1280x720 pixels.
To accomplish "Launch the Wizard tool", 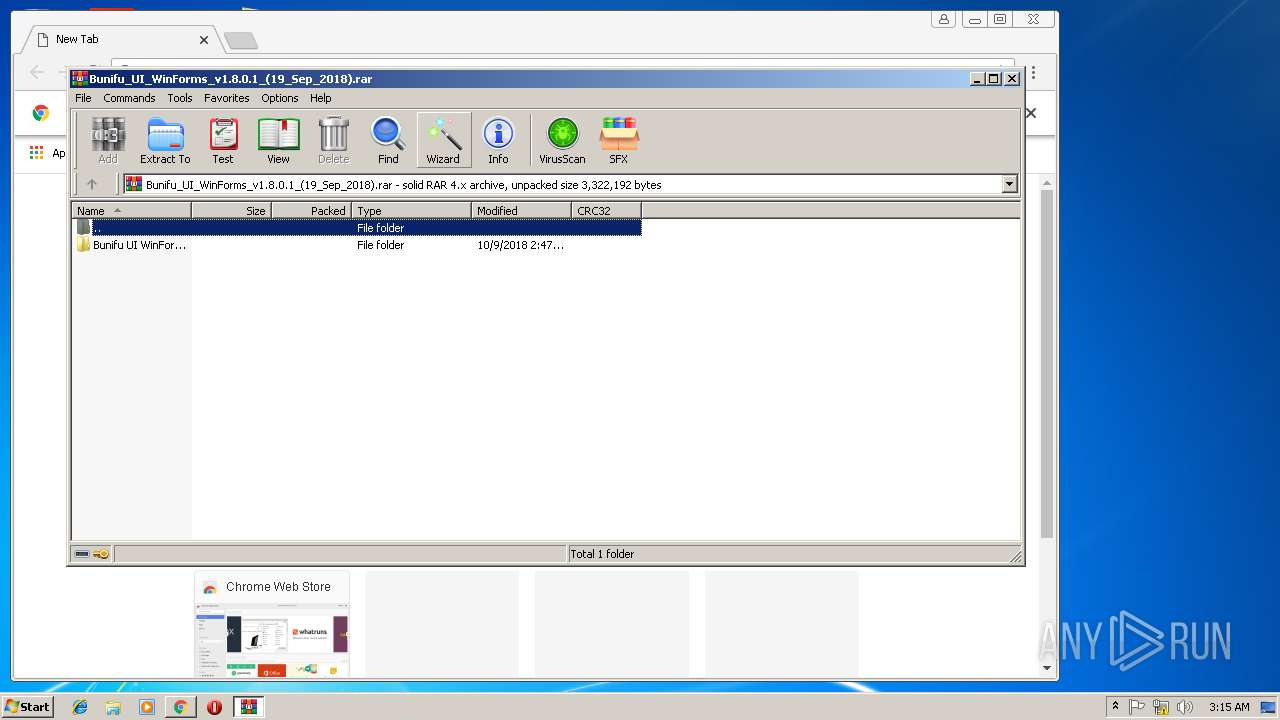I will click(443, 140).
